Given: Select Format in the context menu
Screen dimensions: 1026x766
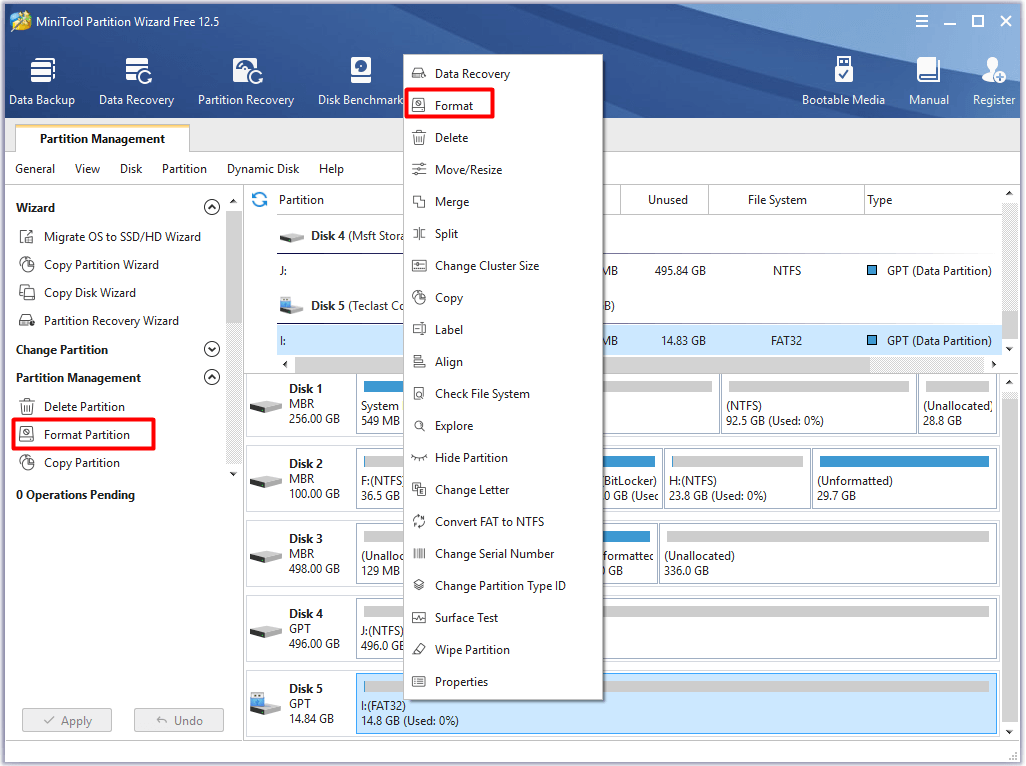Looking at the screenshot, I should (503, 105).
